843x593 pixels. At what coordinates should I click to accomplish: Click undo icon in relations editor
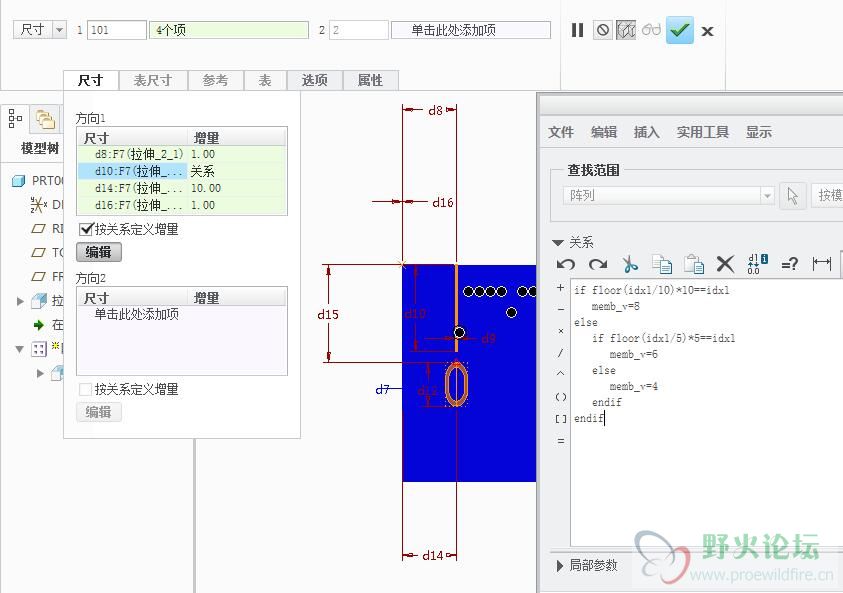tap(566, 264)
